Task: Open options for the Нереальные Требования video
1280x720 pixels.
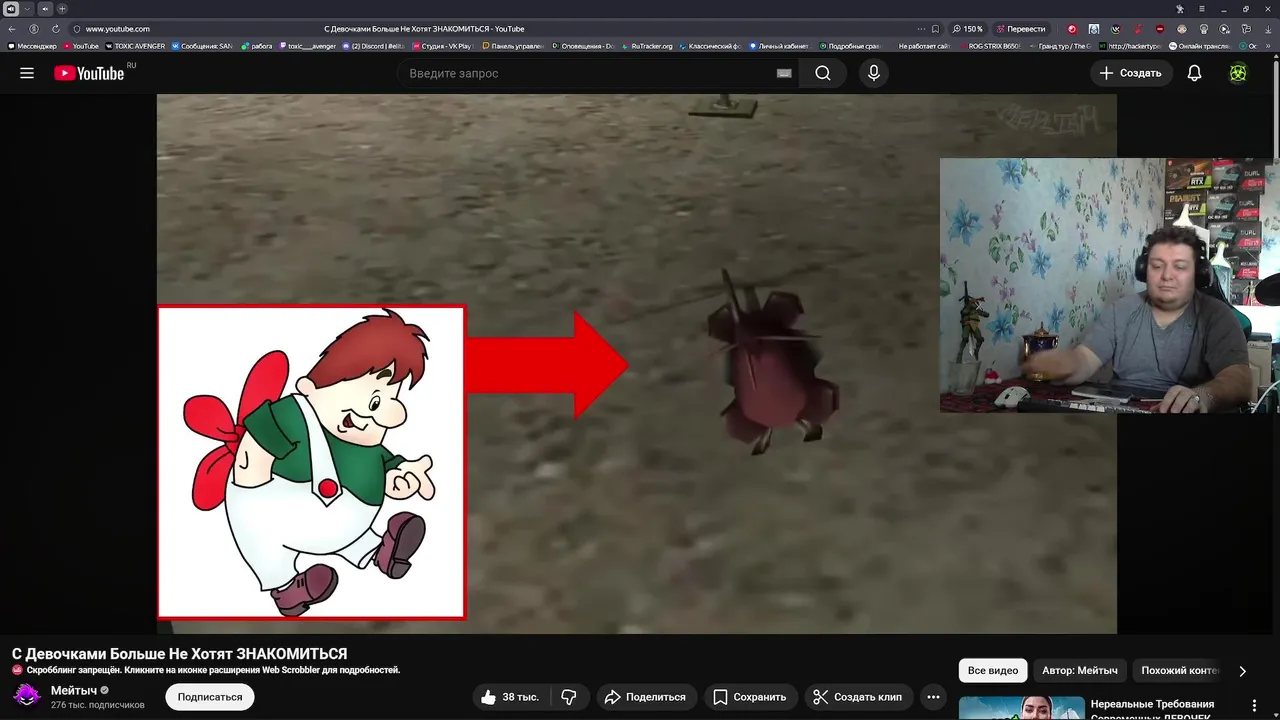Action: [x=1254, y=706]
